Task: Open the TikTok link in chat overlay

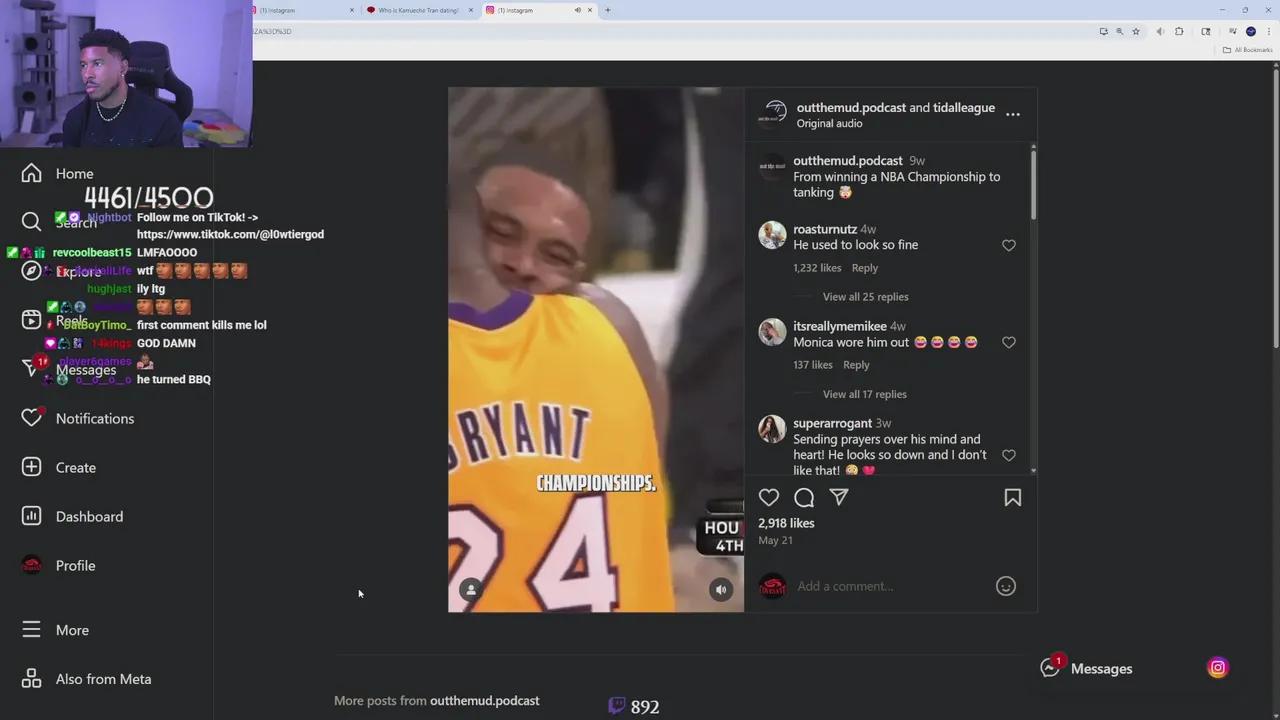Action: (x=230, y=234)
